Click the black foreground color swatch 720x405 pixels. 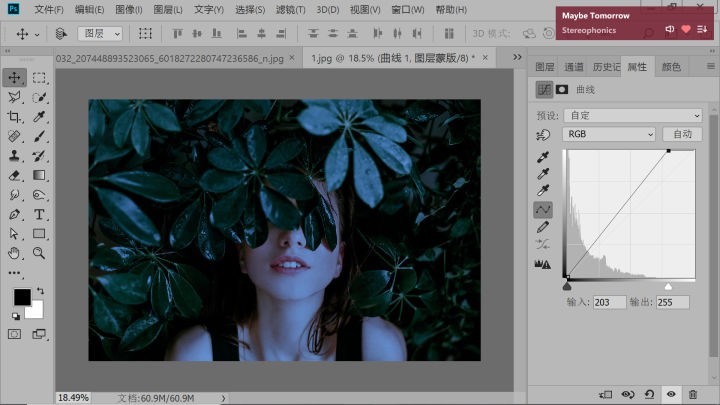coord(21,297)
